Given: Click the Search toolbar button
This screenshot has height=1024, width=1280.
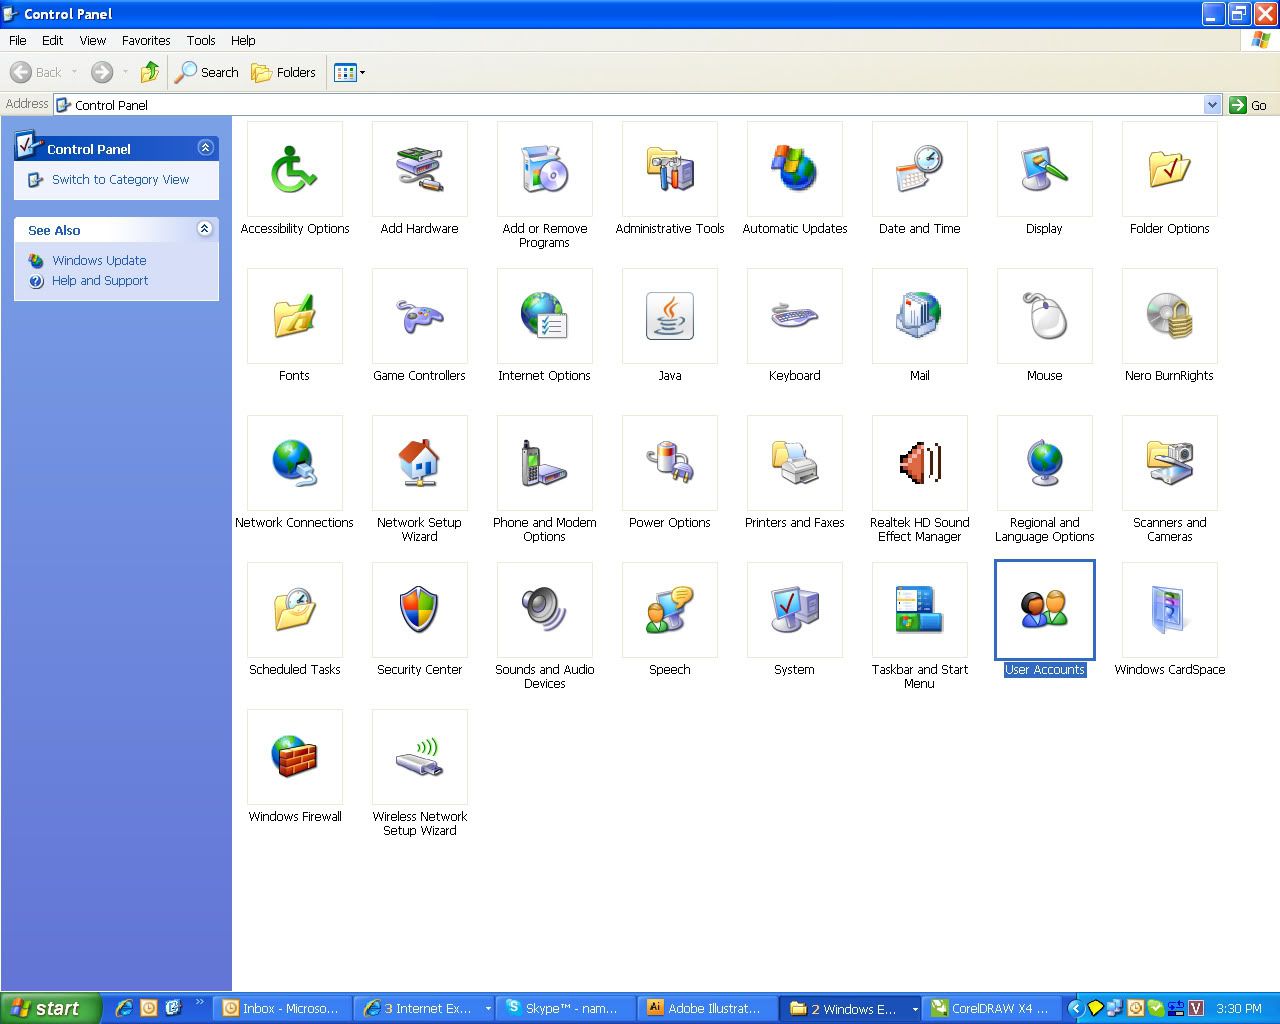Looking at the screenshot, I should (x=208, y=72).
